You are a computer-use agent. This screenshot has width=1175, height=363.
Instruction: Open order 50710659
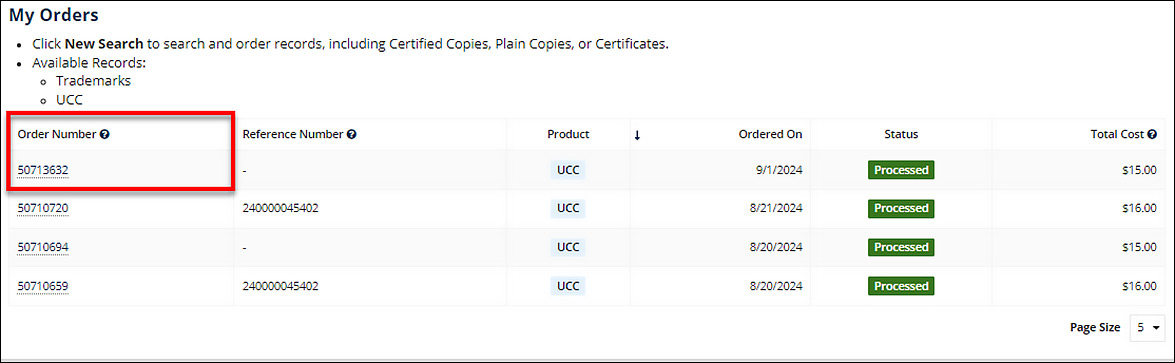(43, 286)
